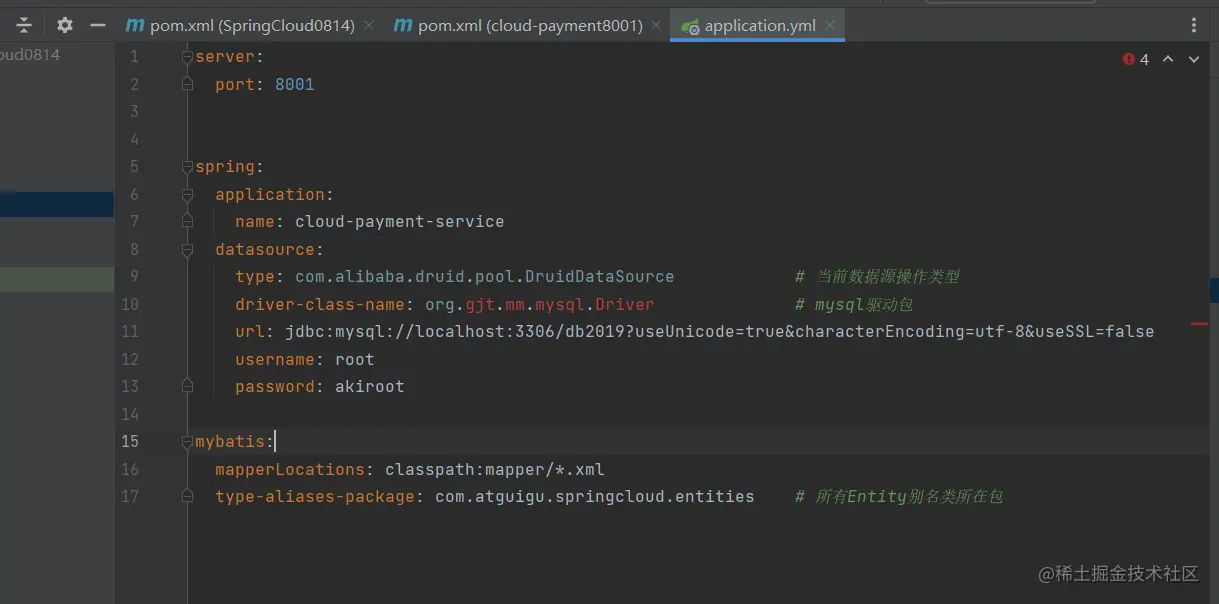Click the Spring leaf icon on application.yml tab
Screen dimensions: 1219x604
pos(689,26)
